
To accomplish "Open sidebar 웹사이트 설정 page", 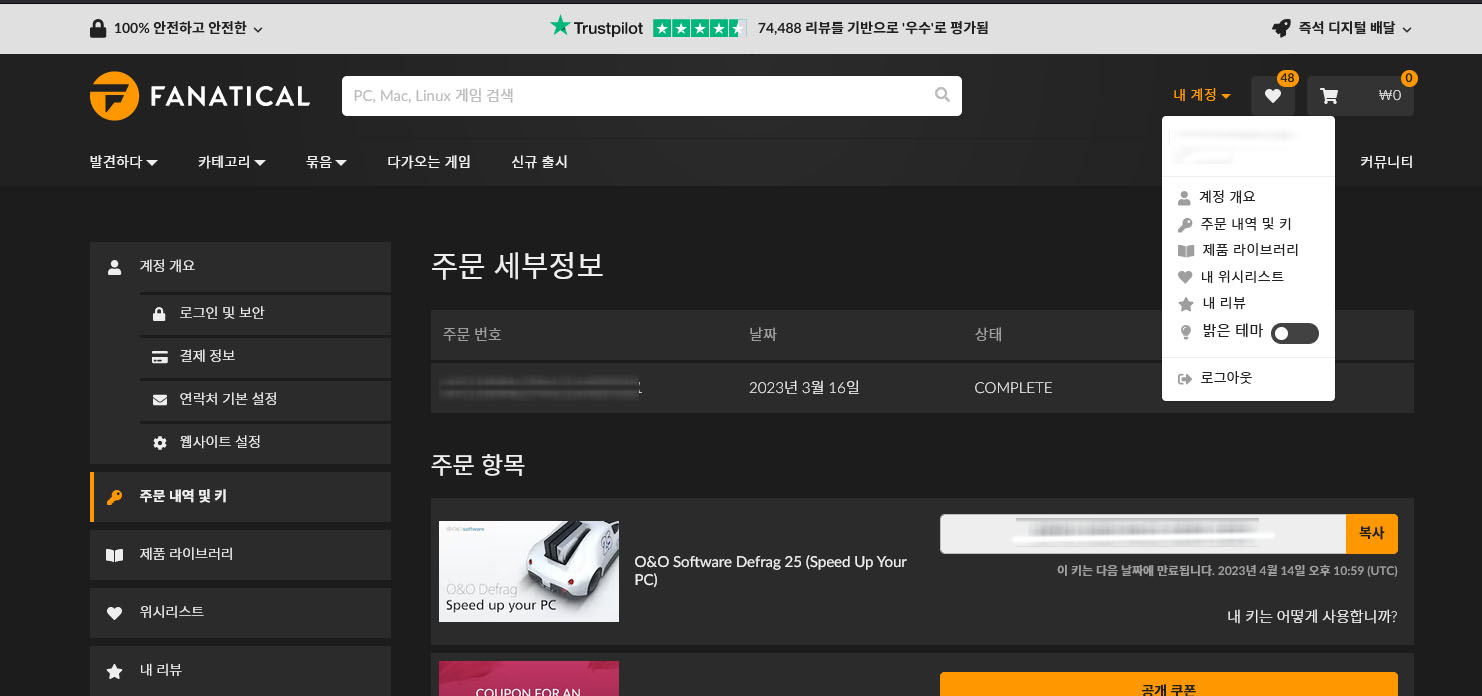I will point(265,443).
